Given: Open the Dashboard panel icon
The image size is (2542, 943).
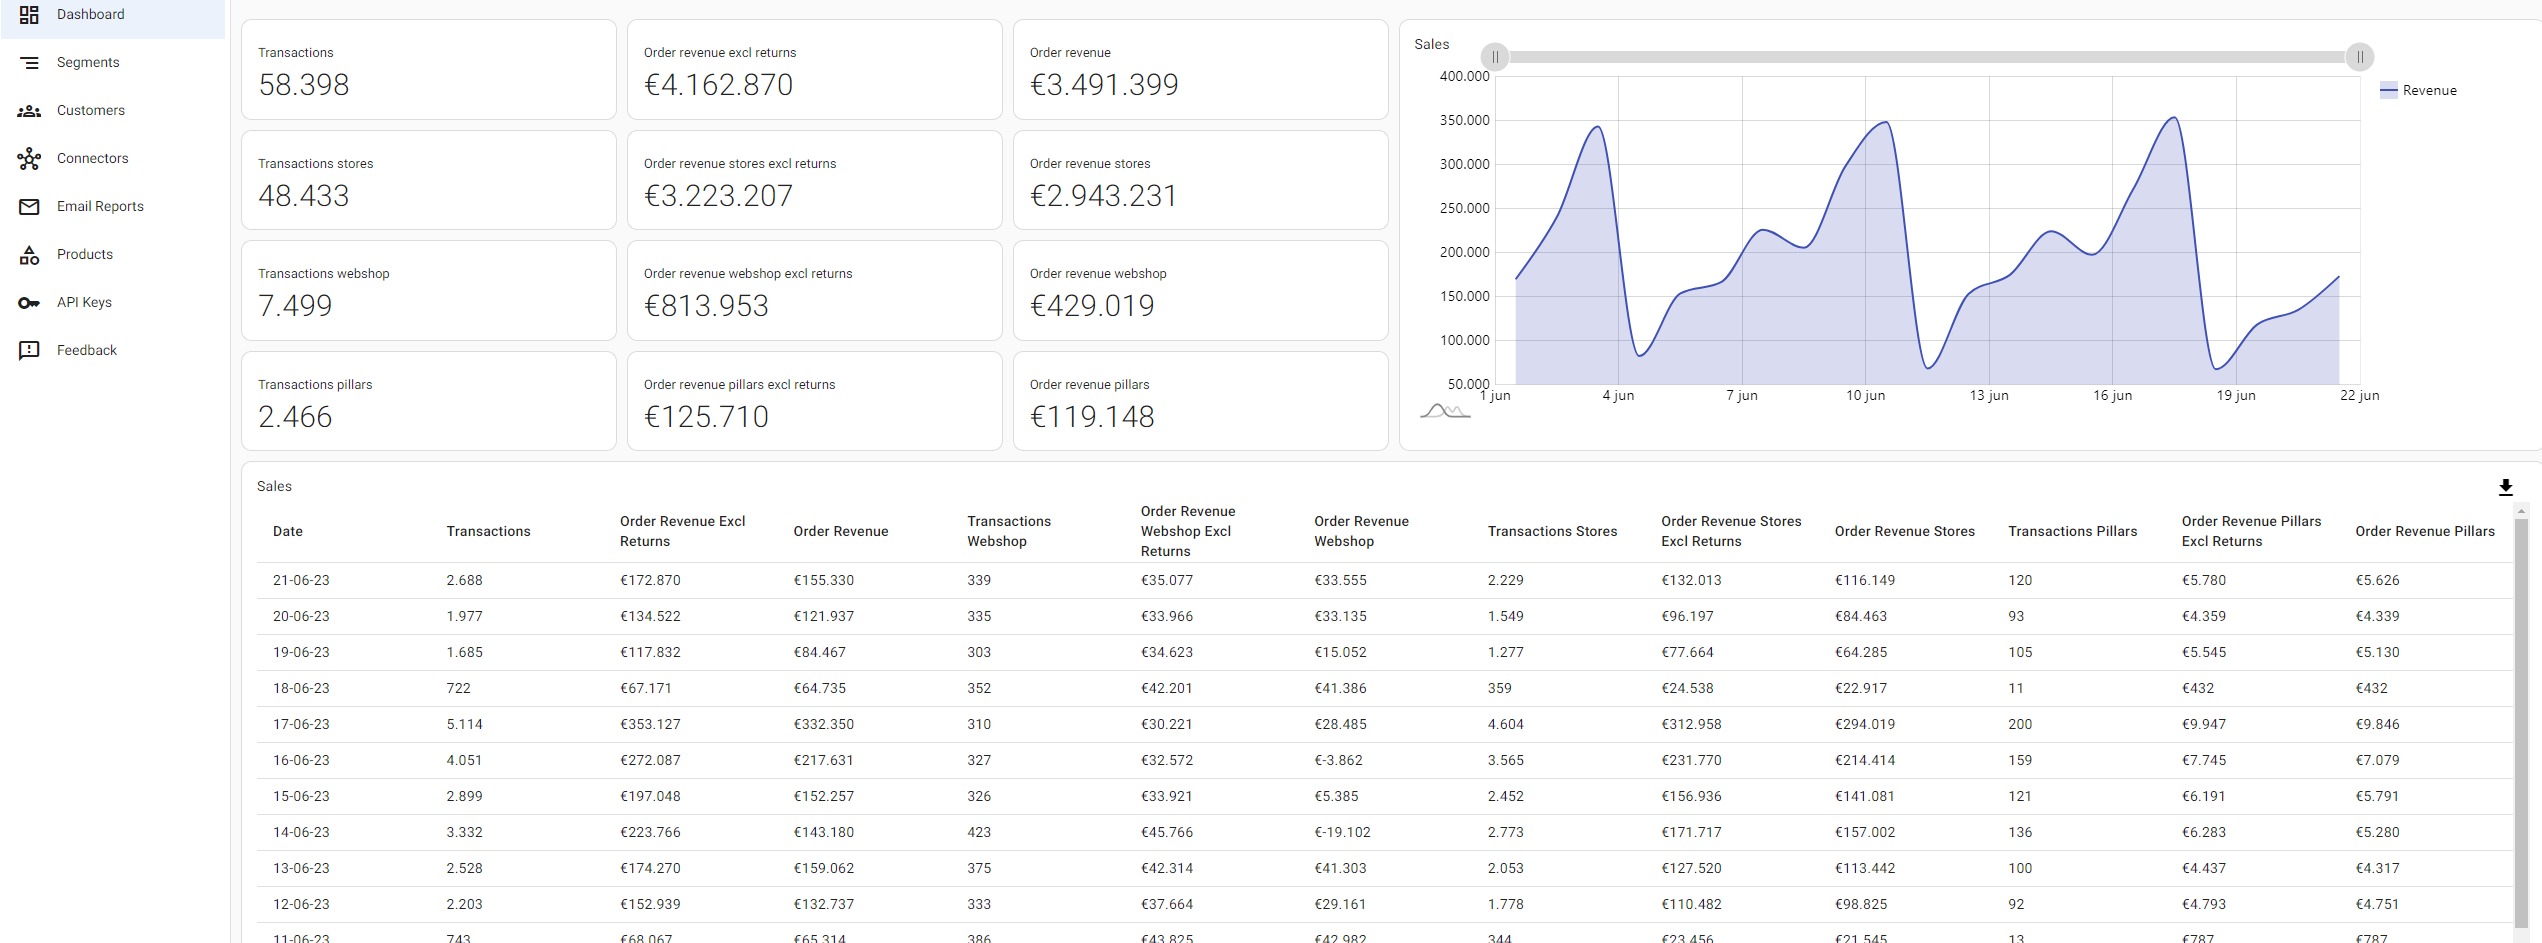Looking at the screenshot, I should pyautogui.click(x=29, y=14).
